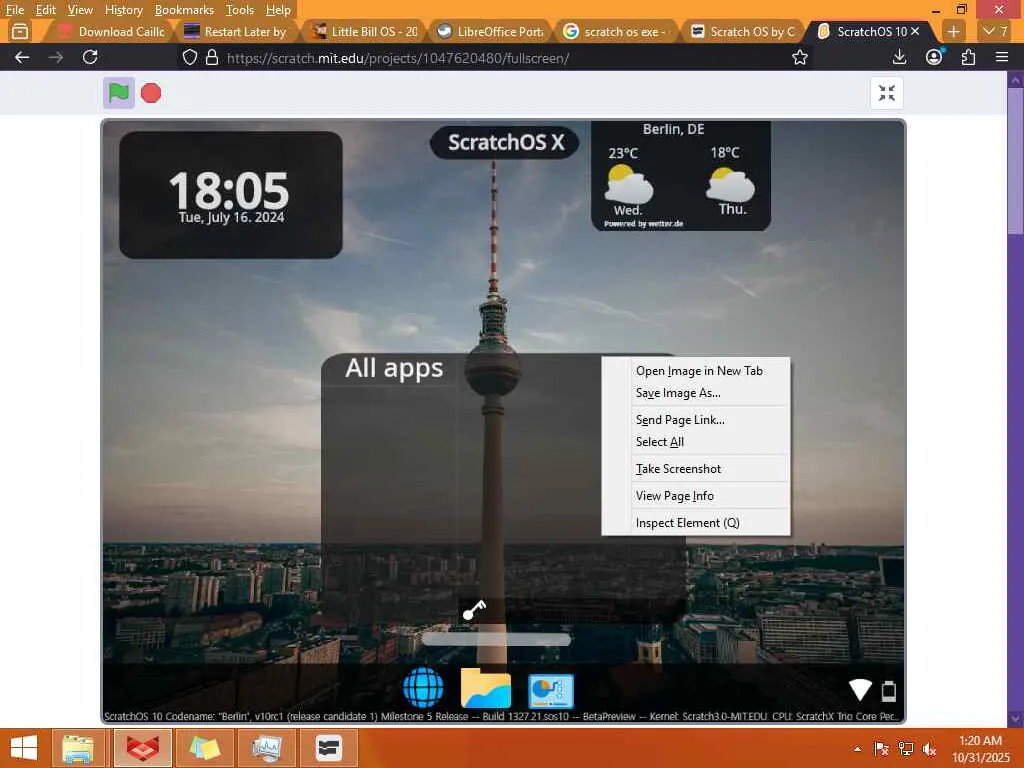Click the battery indicator in ScratchOS dock
Image resolution: width=1024 pixels, height=768 pixels.
pos(889,690)
